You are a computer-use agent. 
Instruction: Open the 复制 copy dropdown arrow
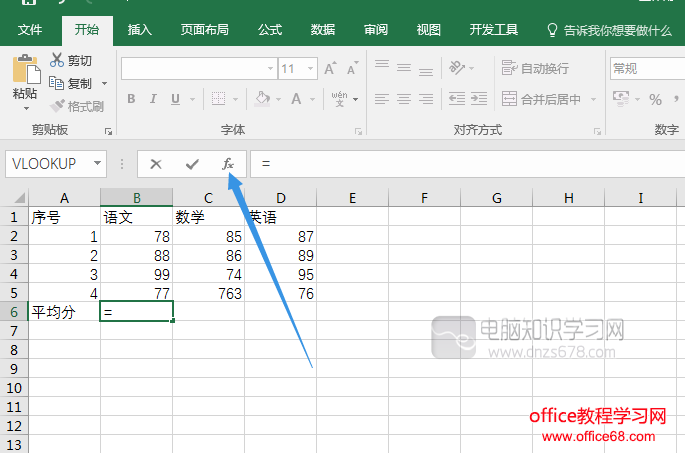pos(105,83)
